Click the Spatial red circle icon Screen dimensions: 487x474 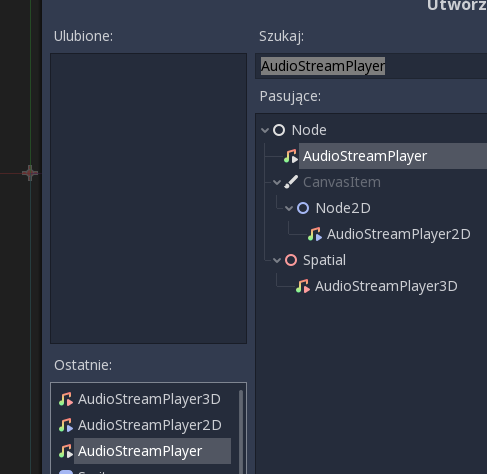pyautogui.click(x=291, y=260)
